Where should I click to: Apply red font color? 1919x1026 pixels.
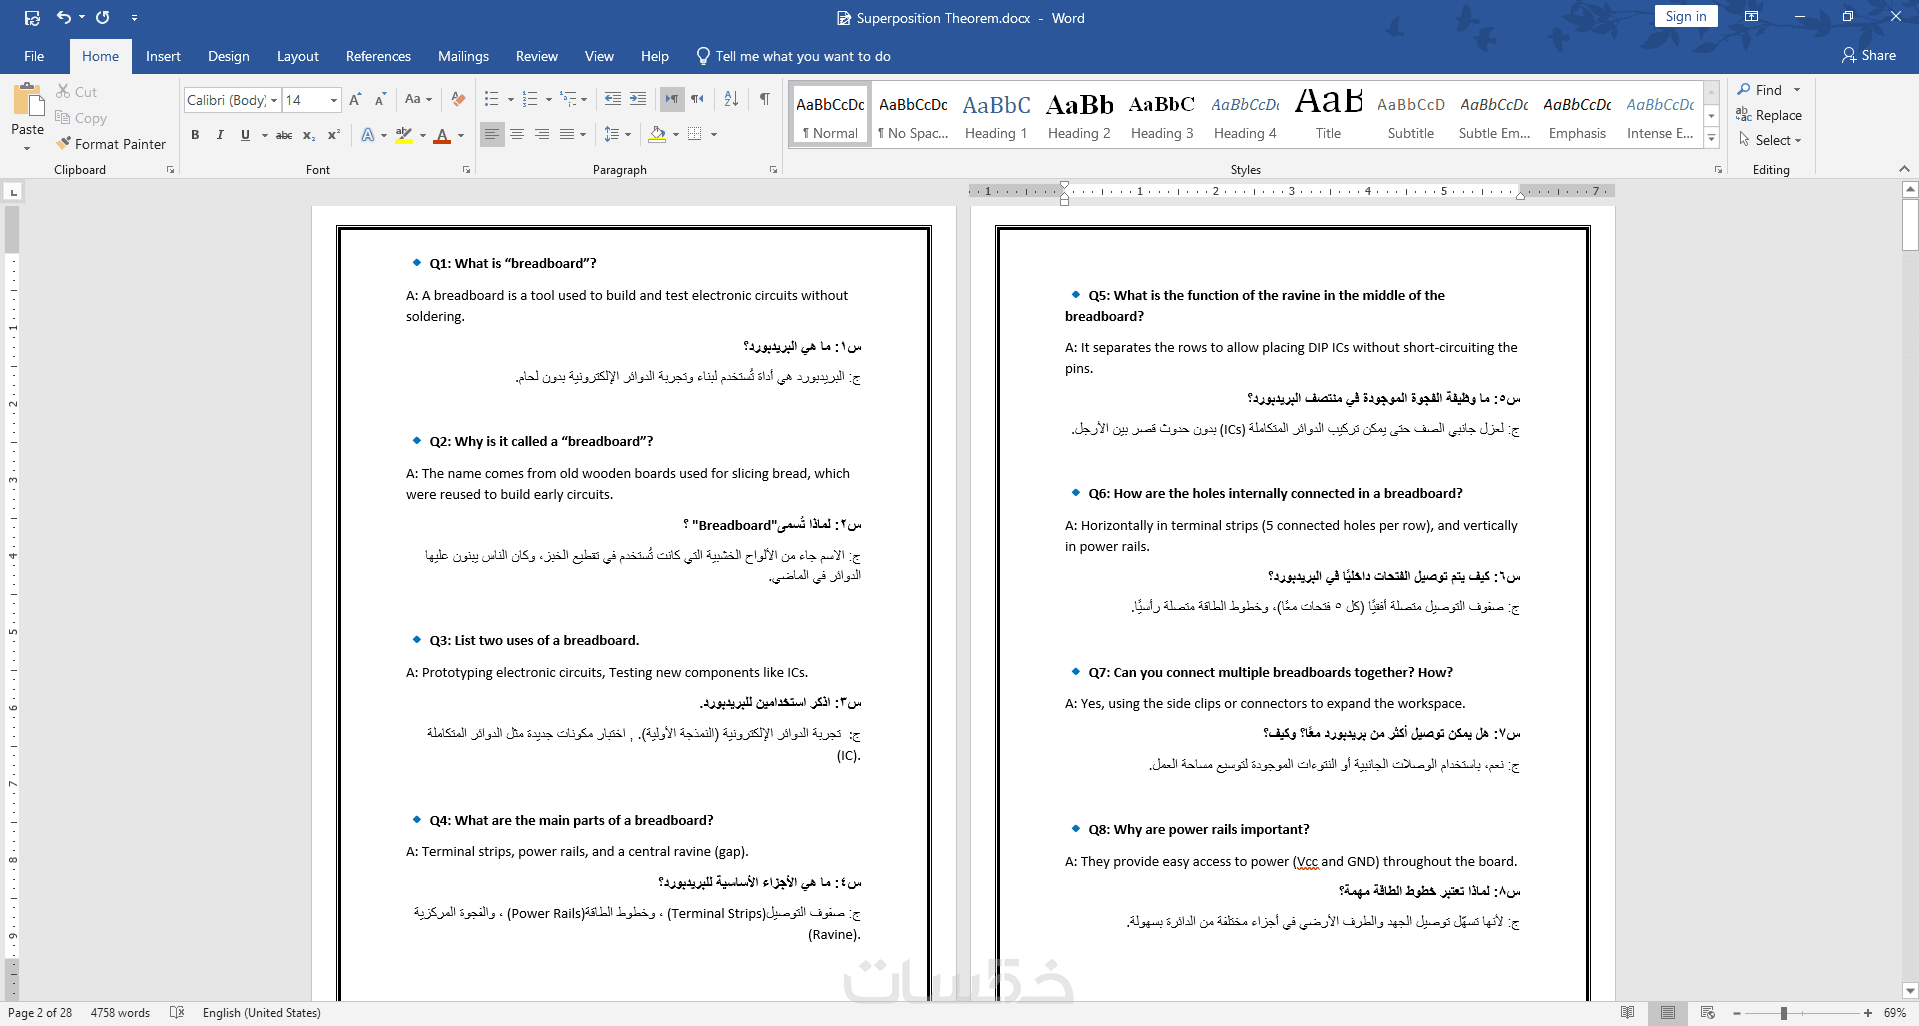(442, 135)
